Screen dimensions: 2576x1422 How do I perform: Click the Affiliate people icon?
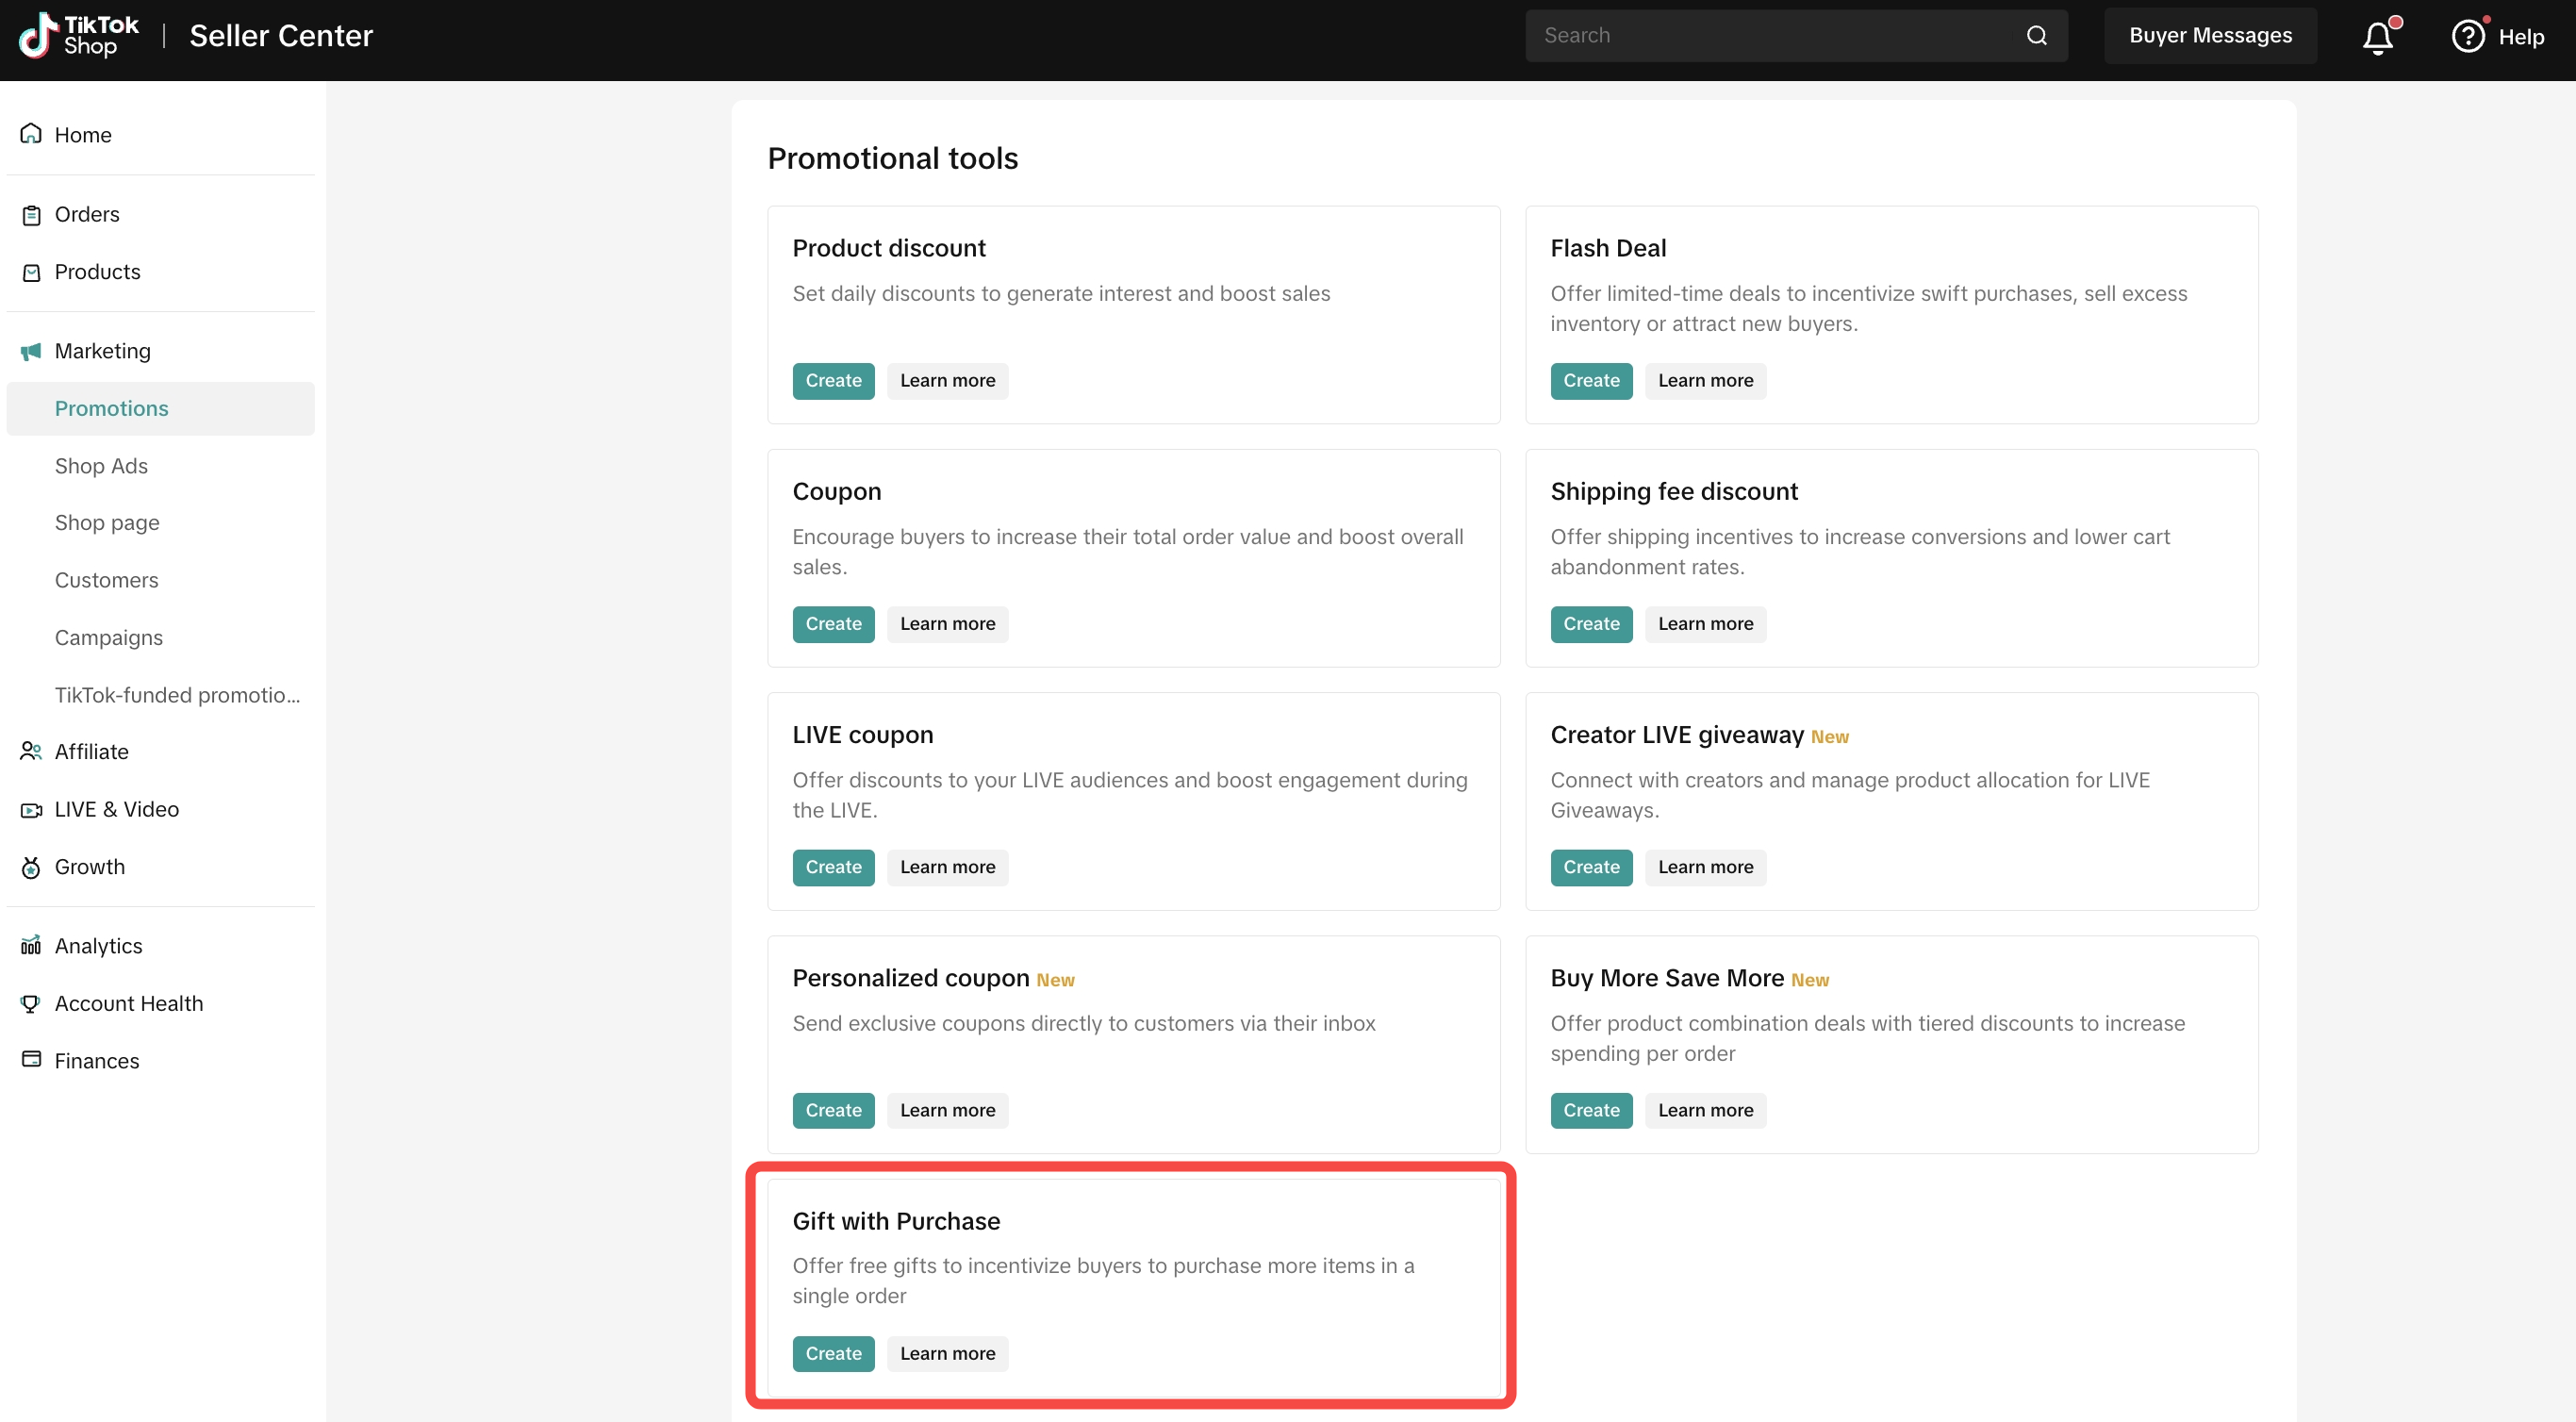click(x=31, y=752)
